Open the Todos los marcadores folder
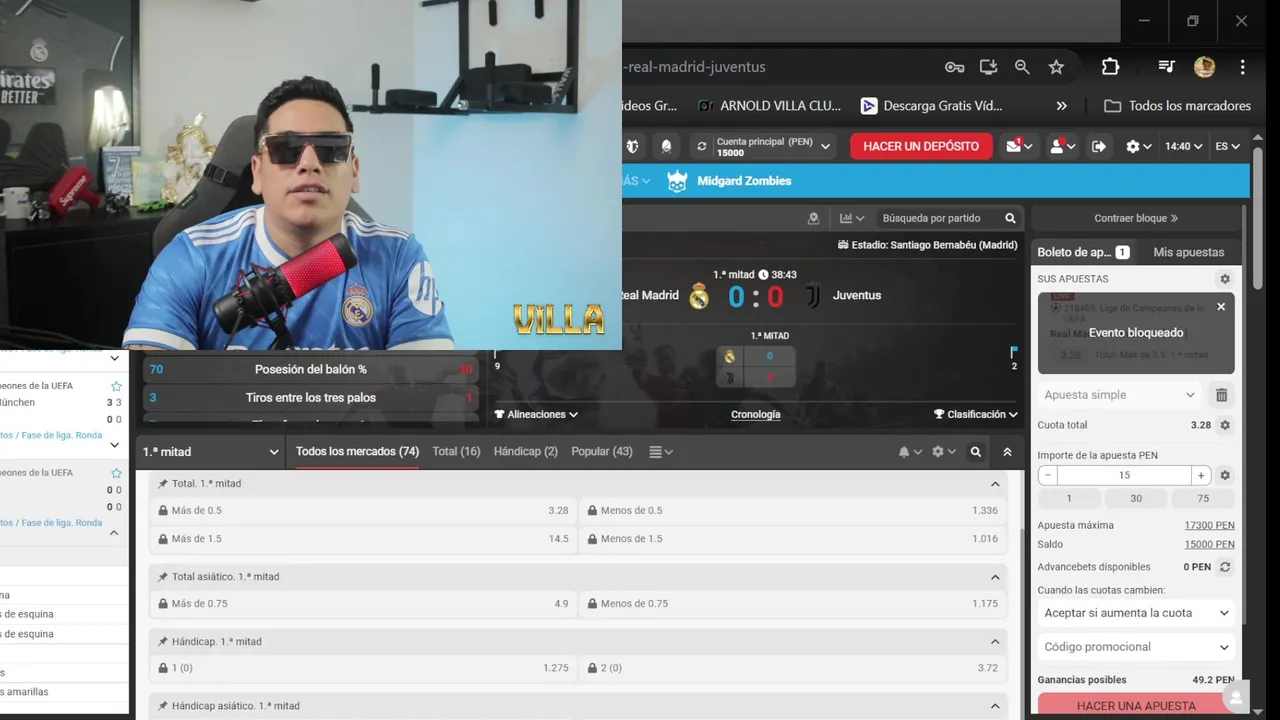This screenshot has height=720, width=1280. point(1178,106)
